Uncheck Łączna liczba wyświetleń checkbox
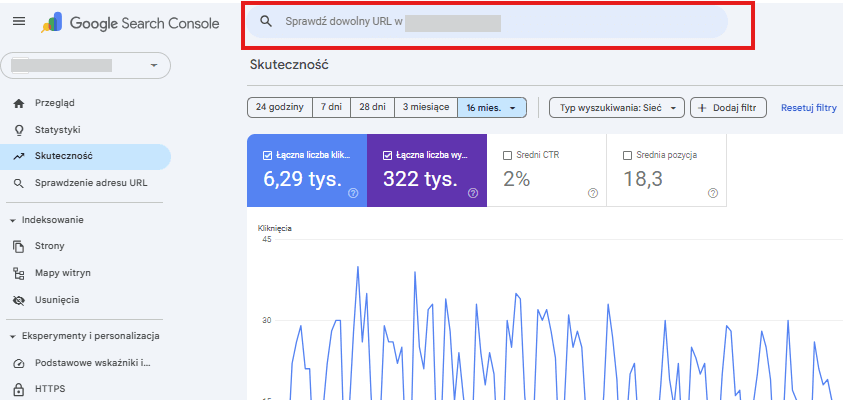The image size is (843, 400). 387,155
